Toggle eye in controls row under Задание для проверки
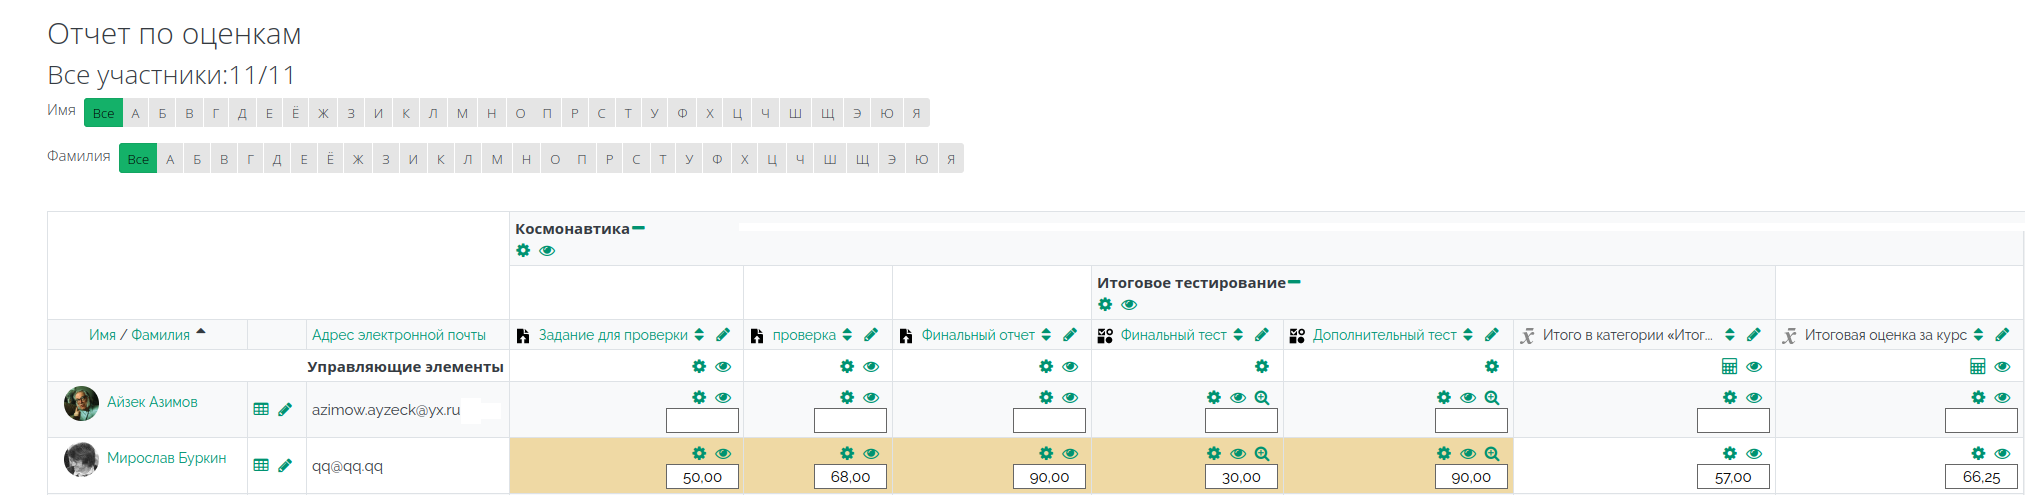The image size is (2025, 495). click(x=723, y=366)
